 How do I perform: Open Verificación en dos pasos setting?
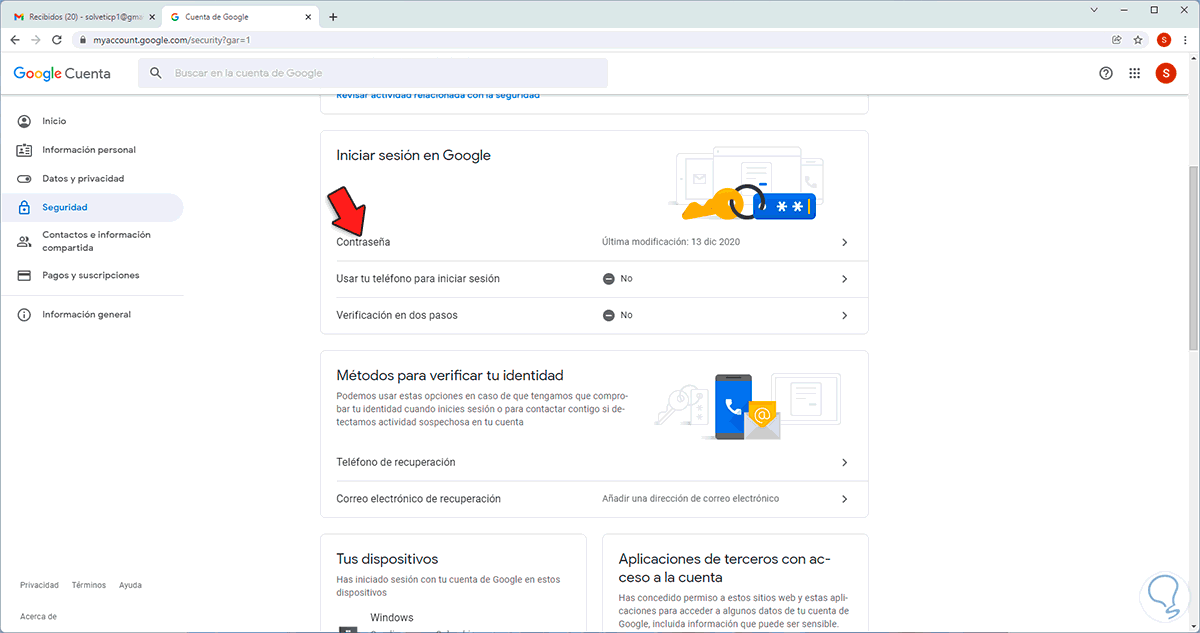click(x=594, y=315)
